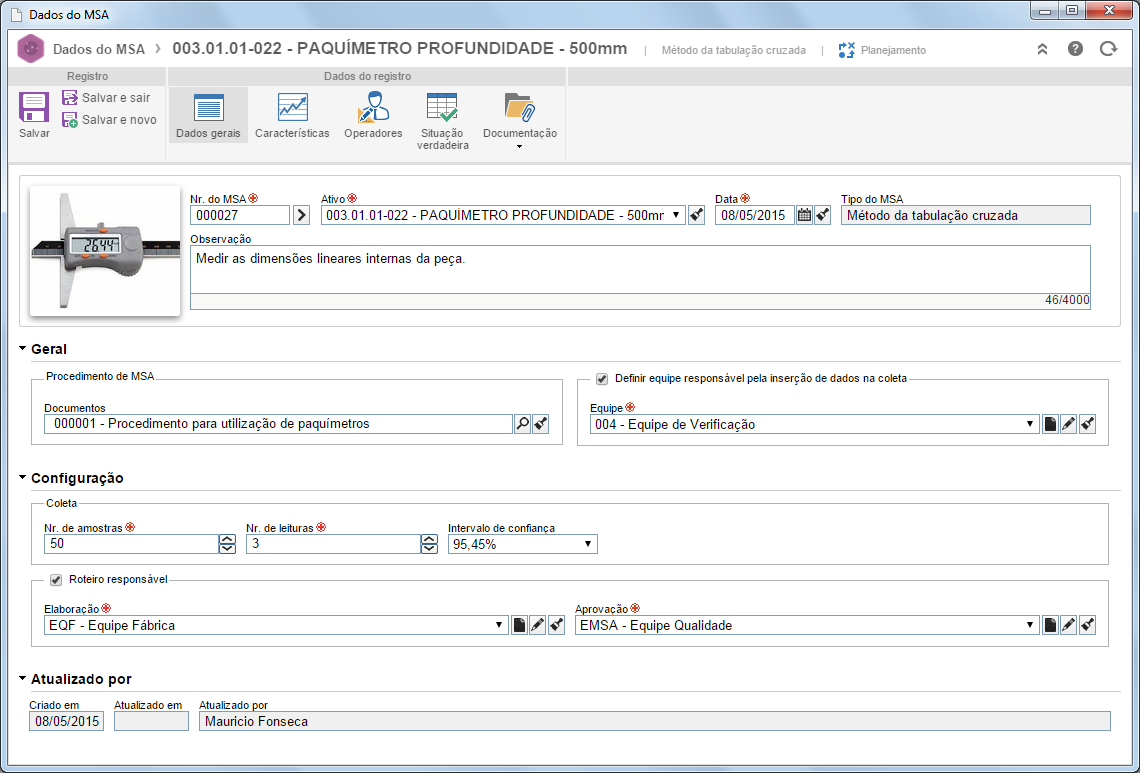Click the refresh icon in the header
Viewport: 1140px width, 773px height.
point(1108,49)
